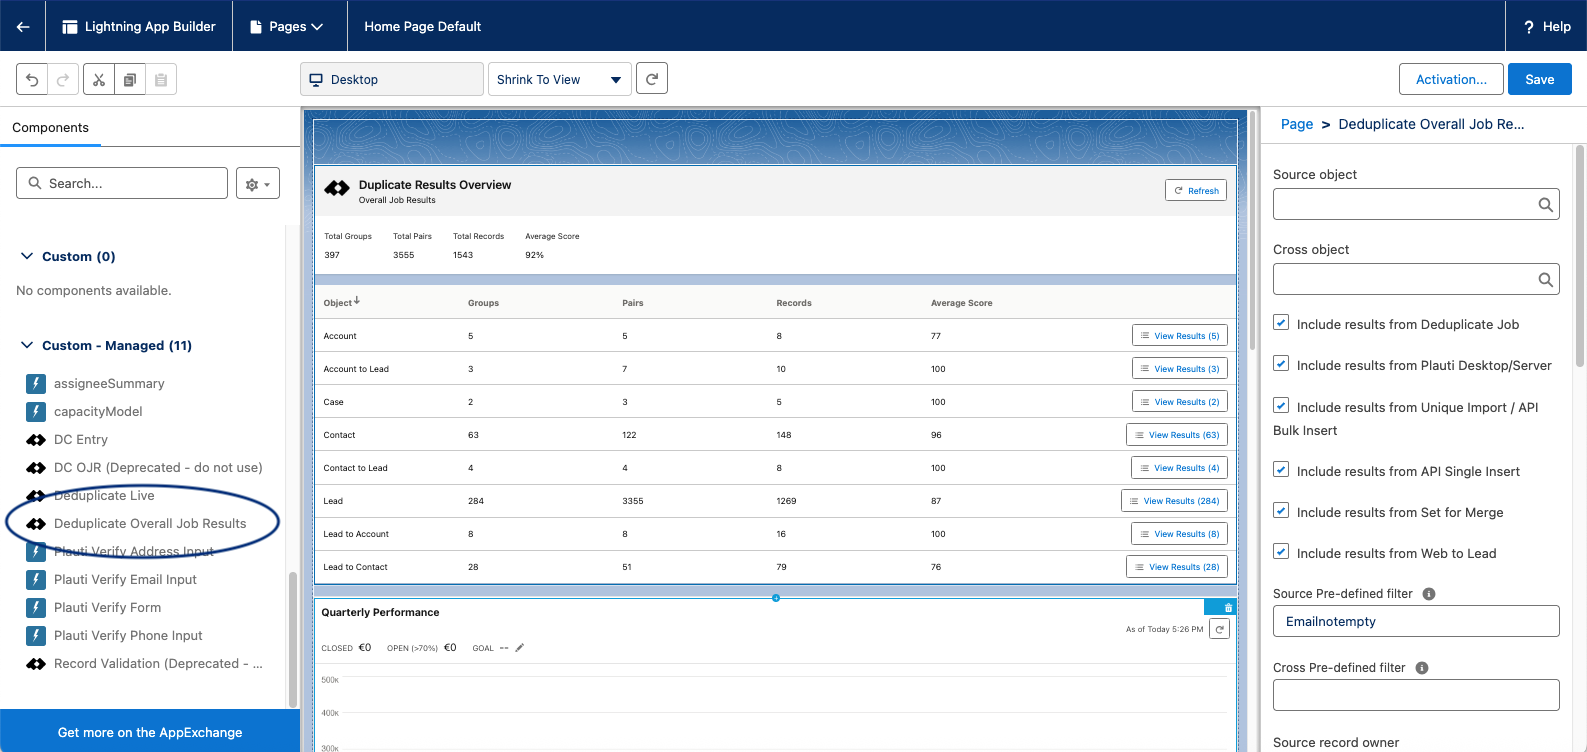1587x752 pixels.
Task: Click the Save button
Action: pos(1540,79)
